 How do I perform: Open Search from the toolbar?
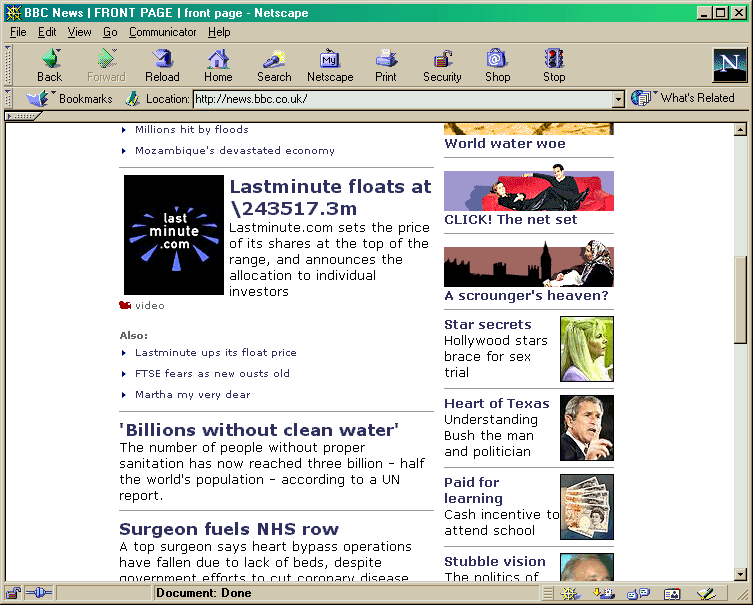(274, 66)
